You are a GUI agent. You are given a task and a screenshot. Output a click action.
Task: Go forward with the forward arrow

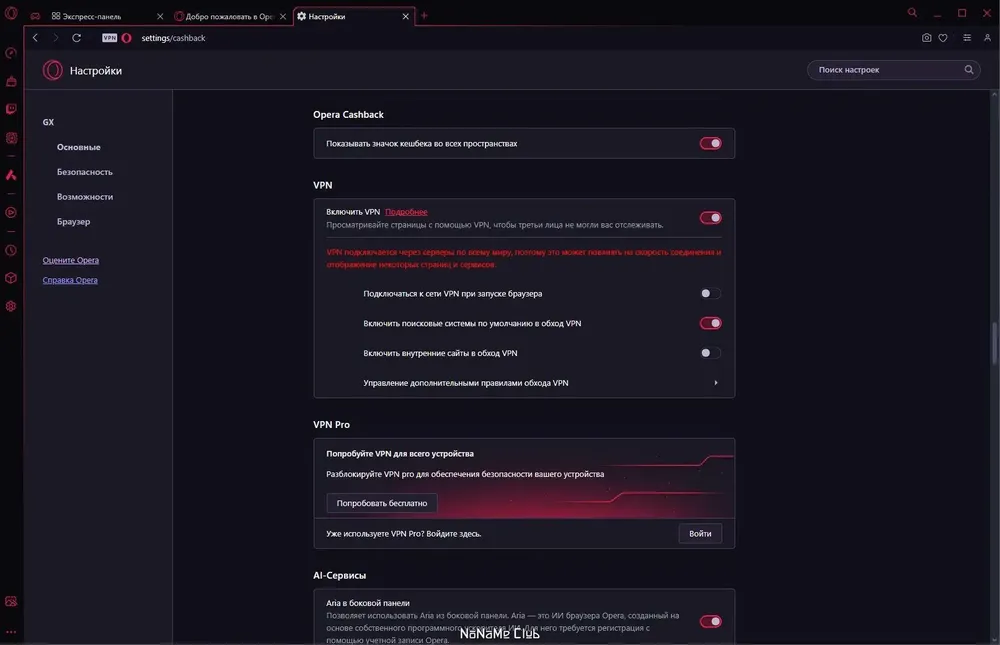[x=55, y=38]
